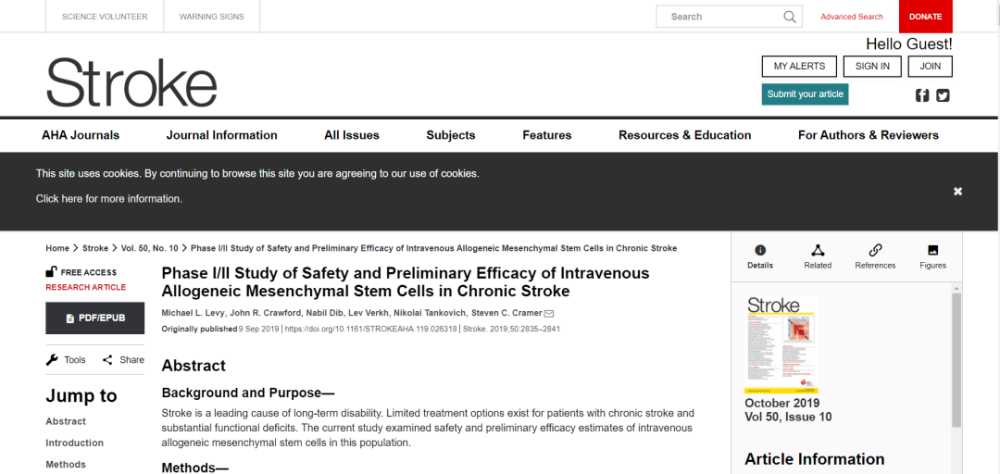This screenshot has height=474, width=1000.
Task: Click the author email envelope icon
Action: coord(549,314)
